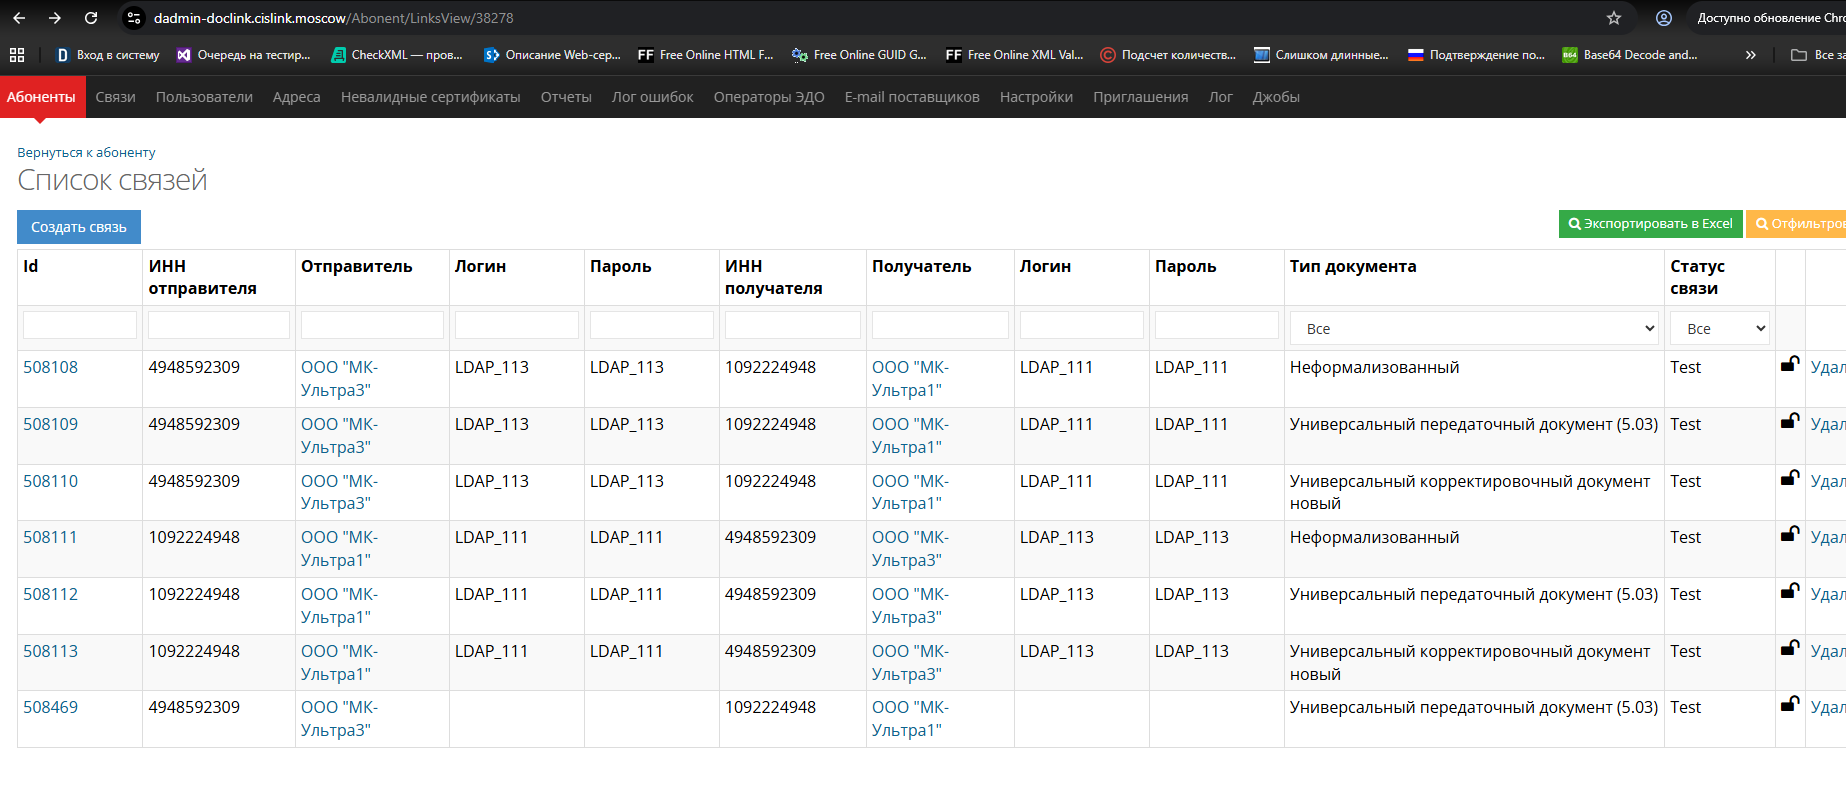Open the Связи menu tab
Screen dimensions: 1846x792
115,97
